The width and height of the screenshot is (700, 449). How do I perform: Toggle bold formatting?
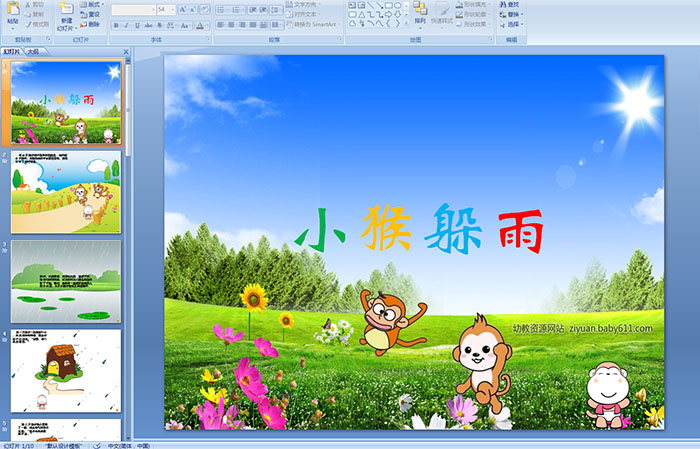(x=115, y=25)
